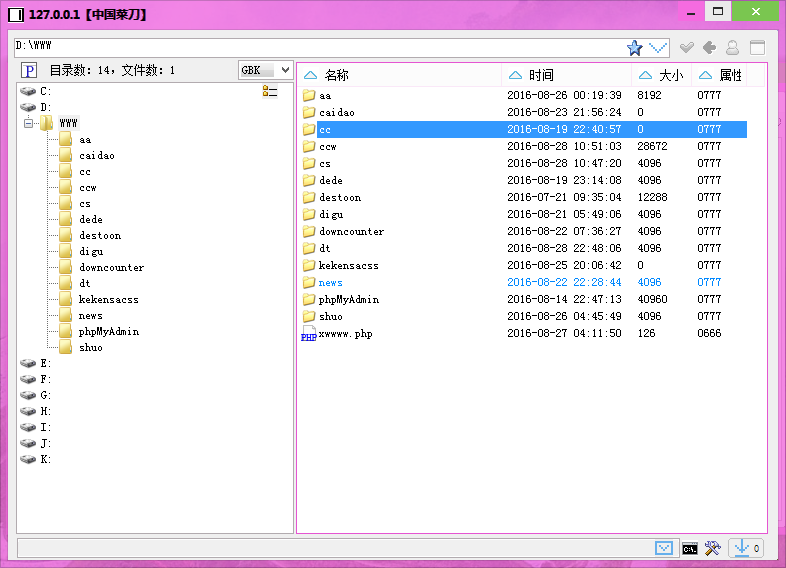Viewport: 786px width, 568px height.
Task: Click the tree view options icon
Action: (270, 91)
